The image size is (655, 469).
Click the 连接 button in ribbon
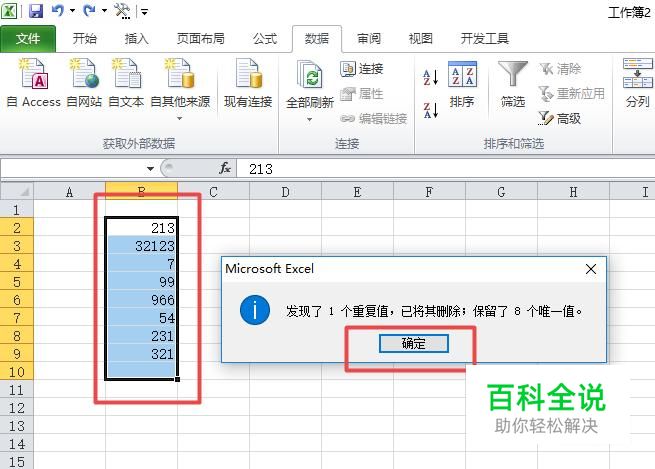pos(362,68)
